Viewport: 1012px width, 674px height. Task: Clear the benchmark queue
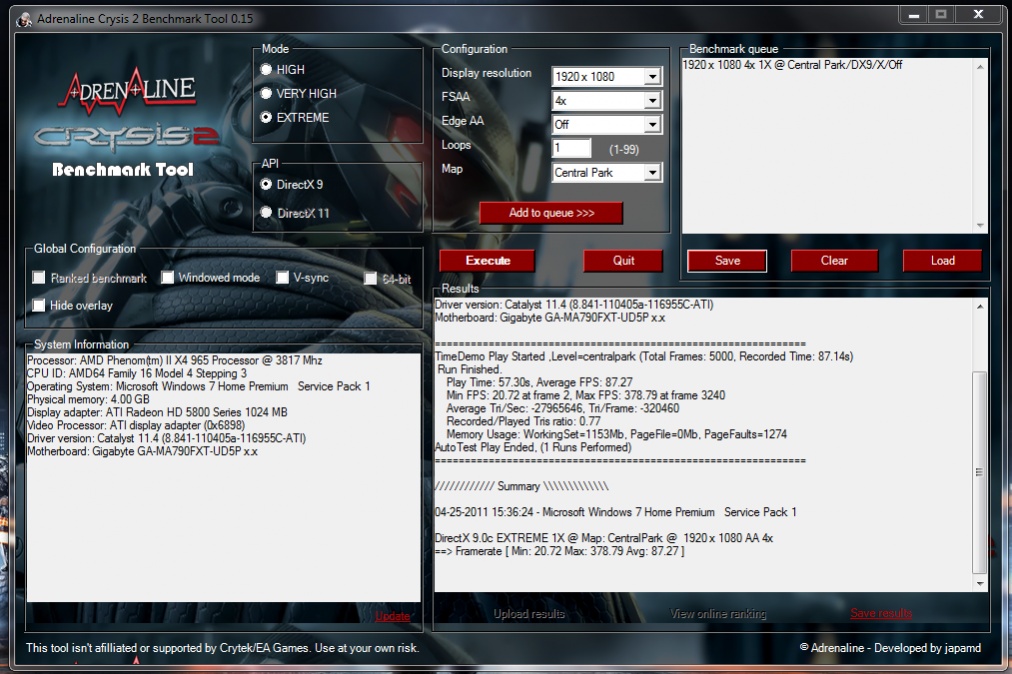click(x=834, y=261)
